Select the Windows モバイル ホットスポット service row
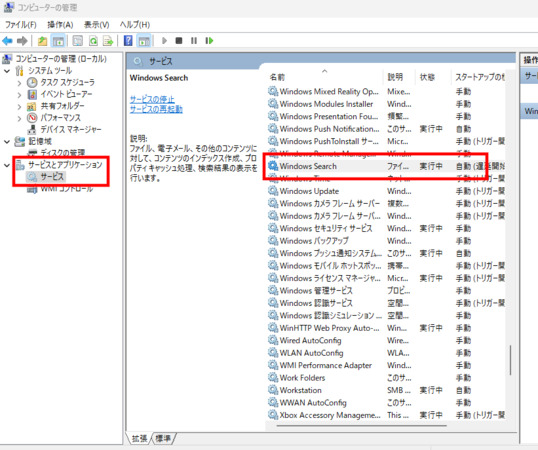The width and height of the screenshot is (538, 450). pos(386,266)
